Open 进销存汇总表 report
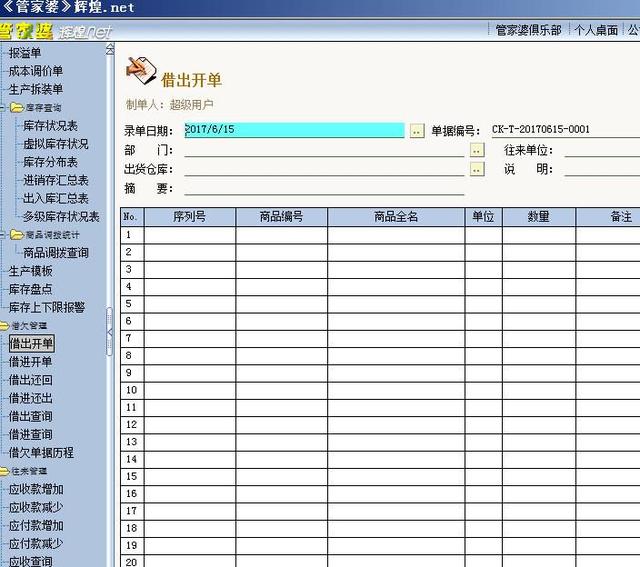Viewport: 640px width, 567px height. point(56,180)
